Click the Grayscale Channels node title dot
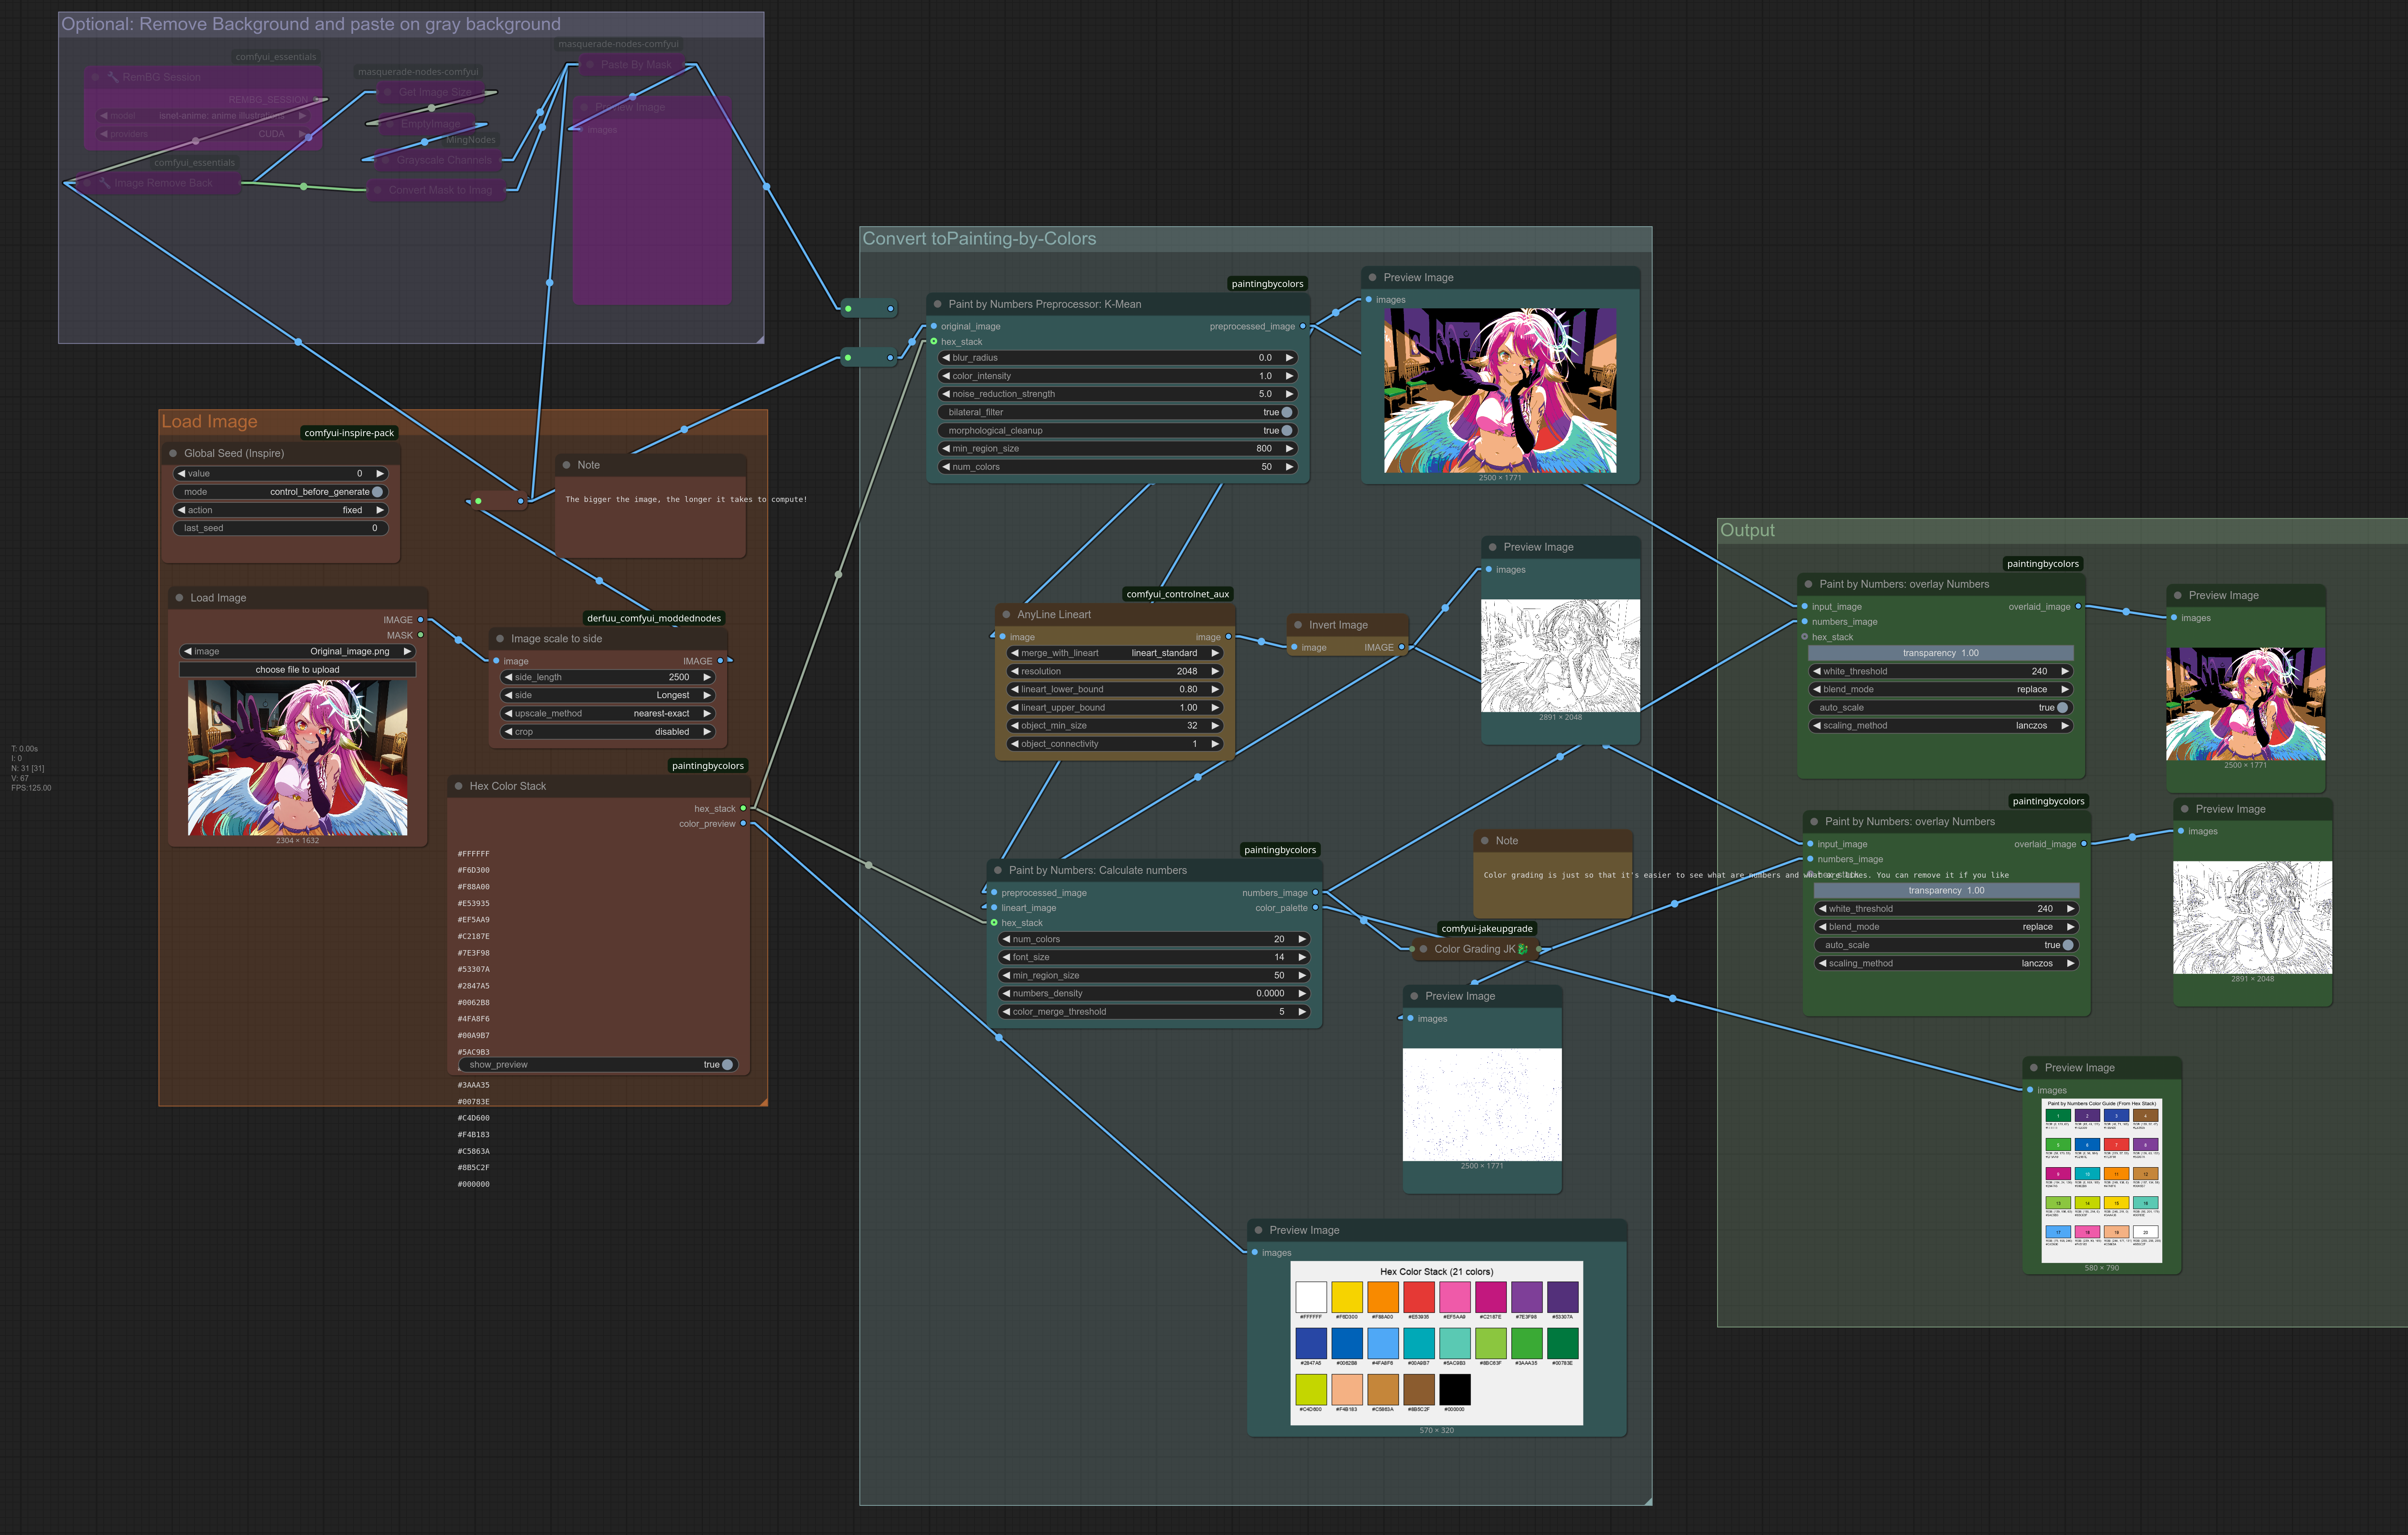Viewport: 2408px width, 1535px height. (385, 160)
